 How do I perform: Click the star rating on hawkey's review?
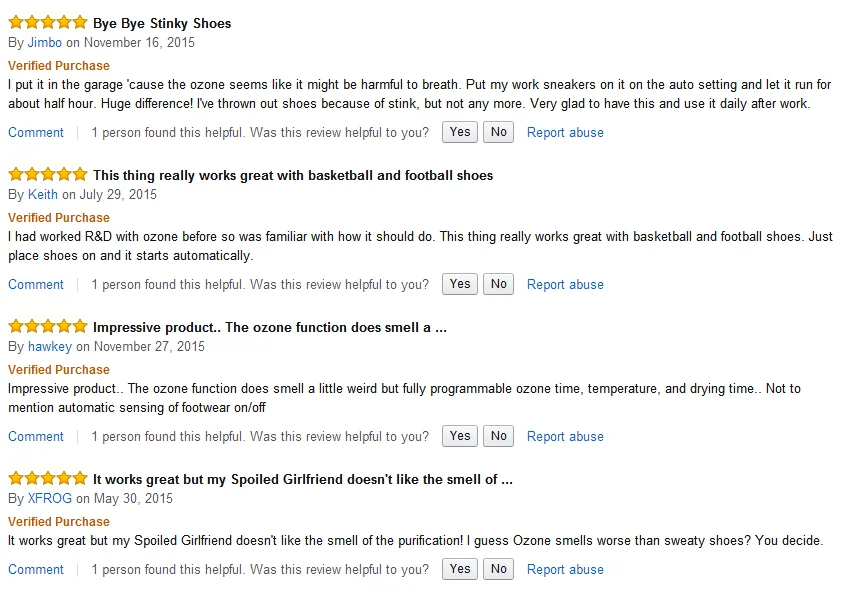47,327
